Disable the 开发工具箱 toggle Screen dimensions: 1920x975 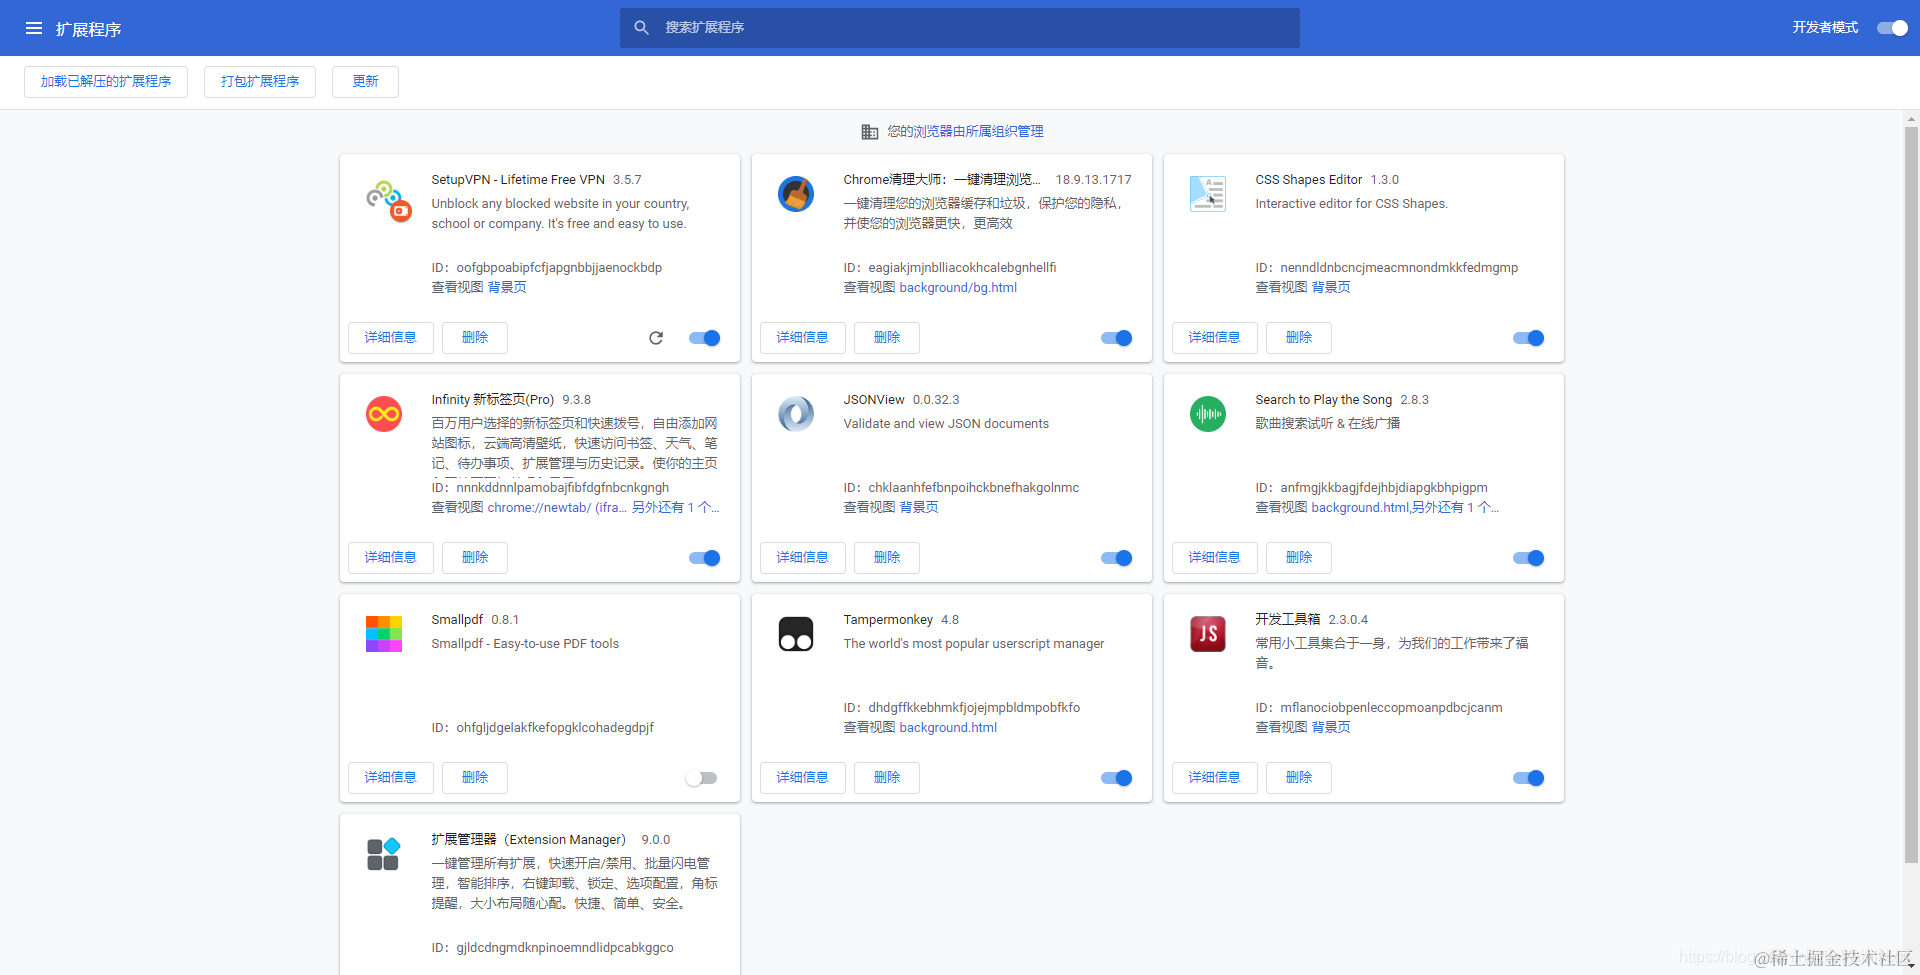tap(1529, 778)
